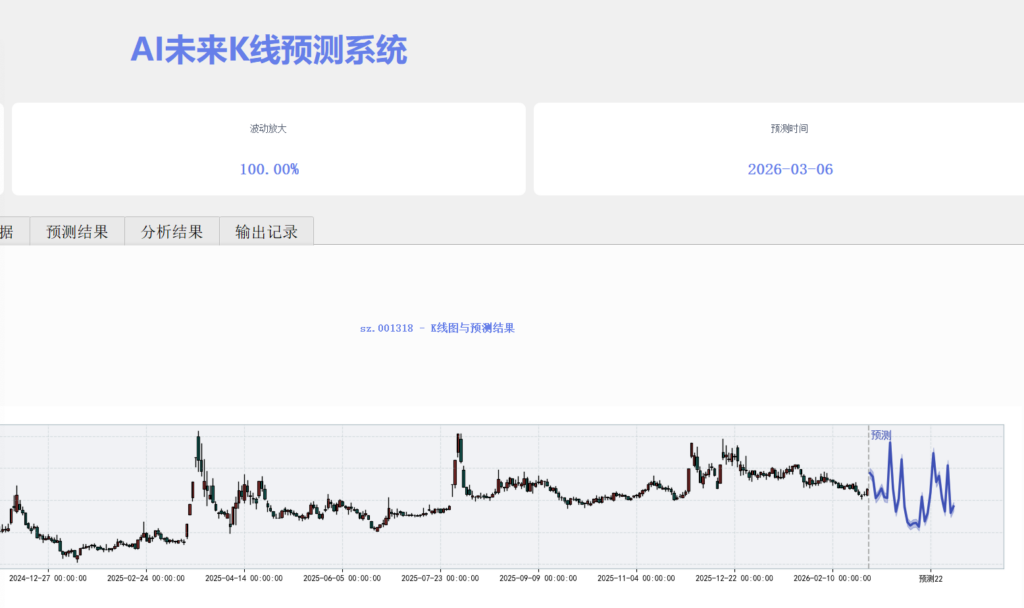Click the 2026-03-06 prediction date value
This screenshot has width=1024, height=608.
[790, 169]
